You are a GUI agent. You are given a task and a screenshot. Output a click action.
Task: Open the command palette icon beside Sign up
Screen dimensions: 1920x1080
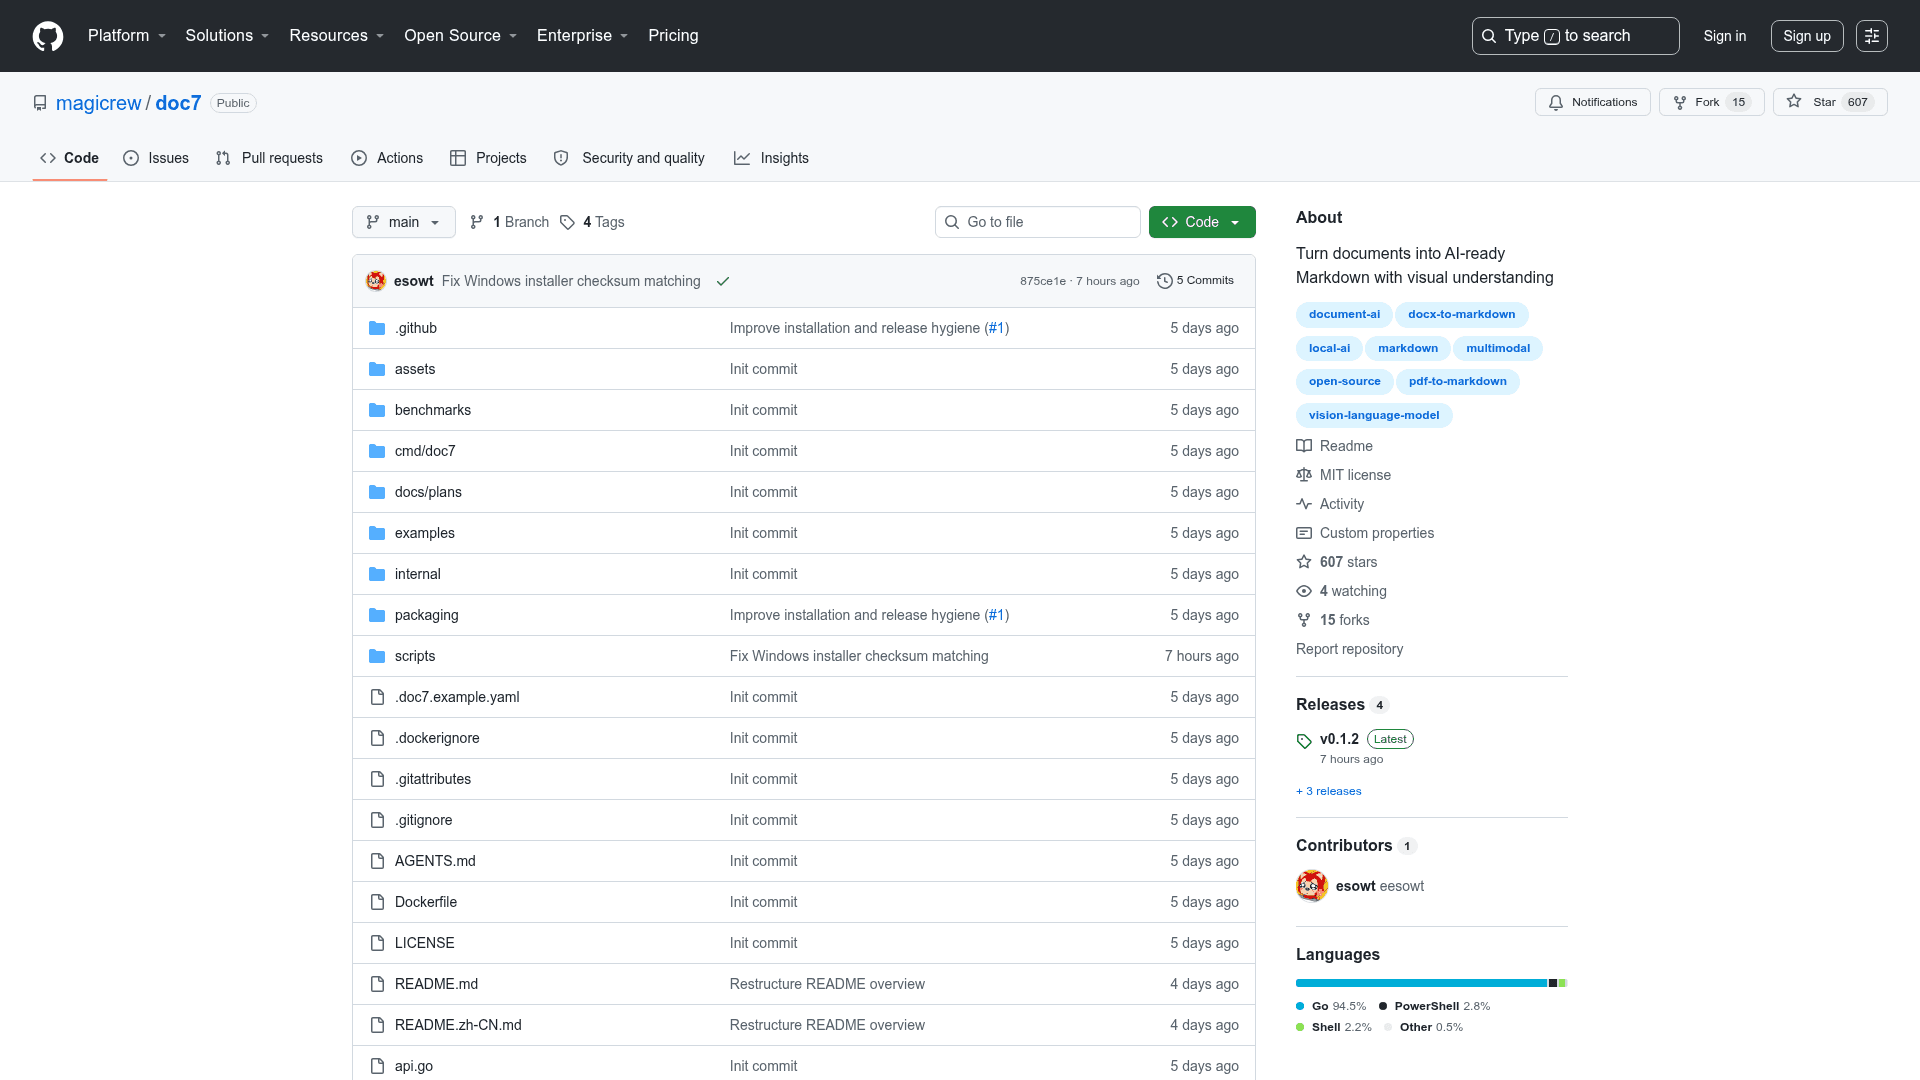click(1872, 36)
